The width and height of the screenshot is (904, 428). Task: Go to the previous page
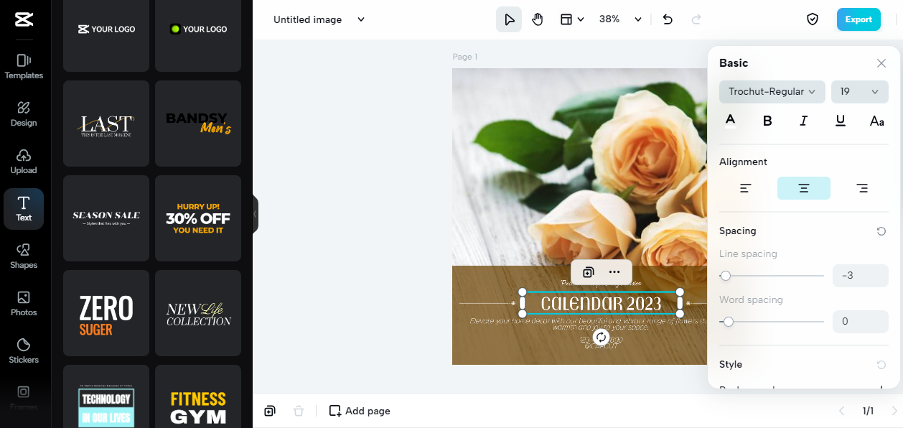842,411
